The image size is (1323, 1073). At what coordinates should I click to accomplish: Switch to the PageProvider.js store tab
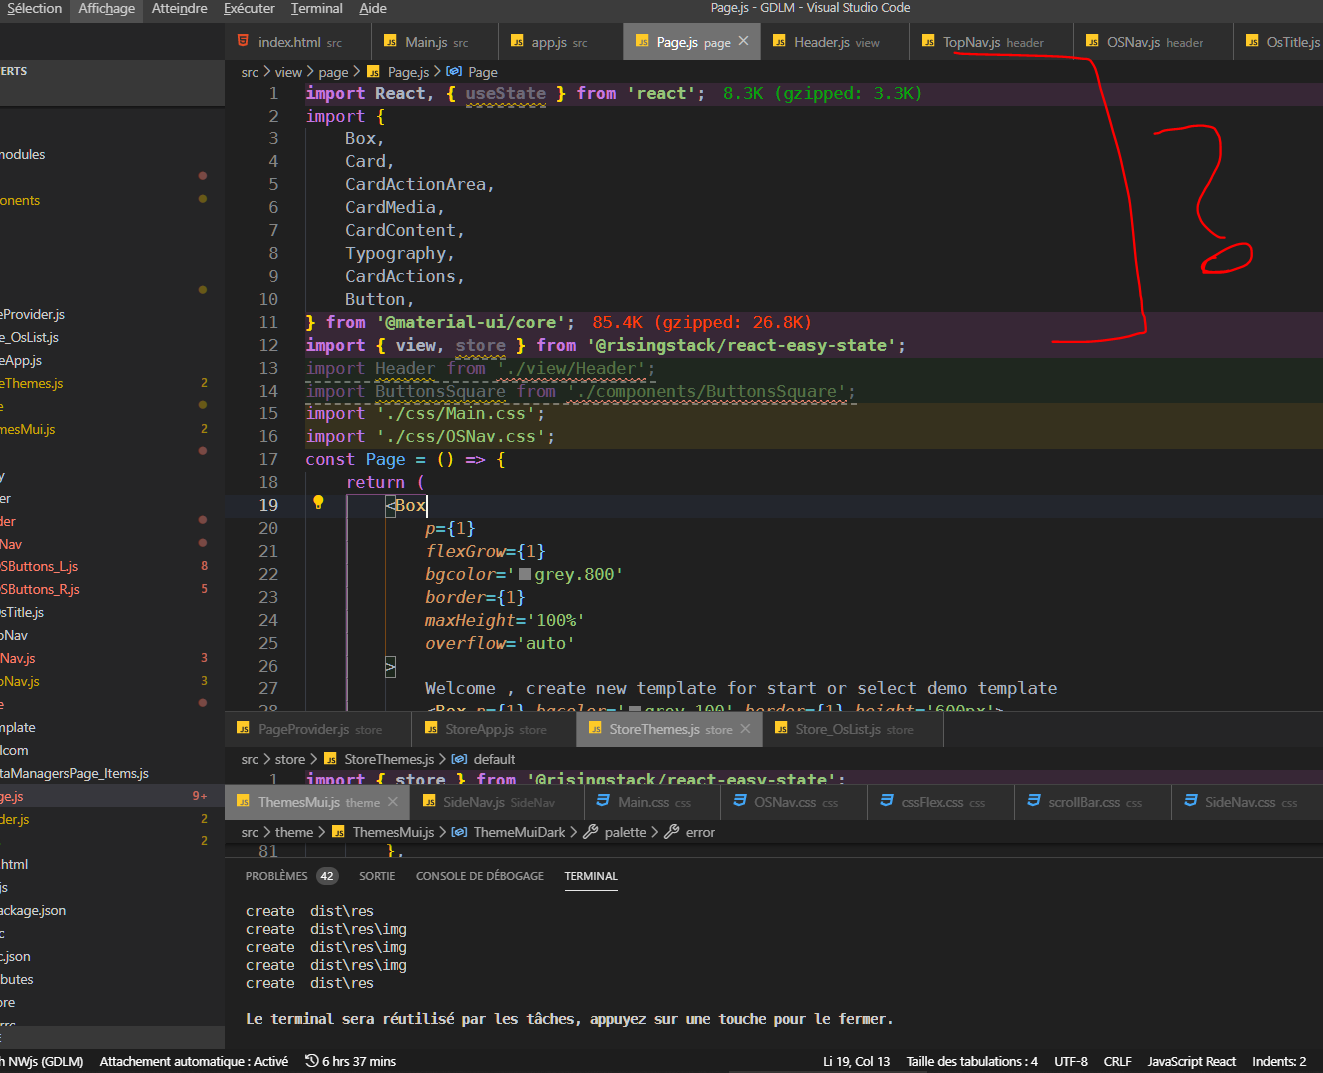point(319,729)
